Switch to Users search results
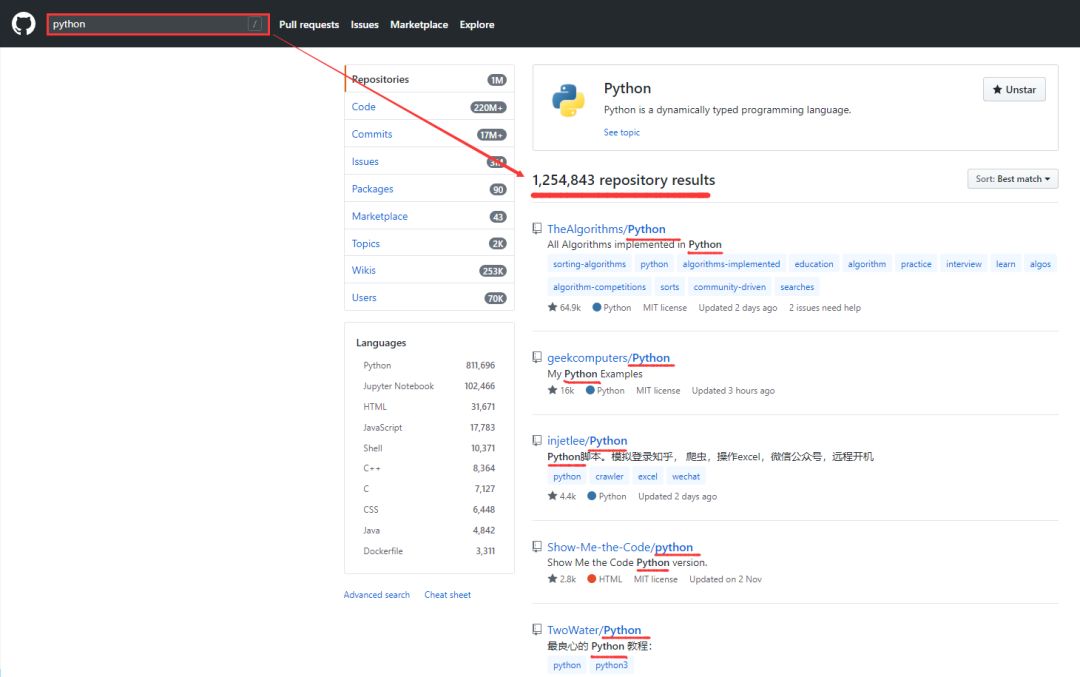Image resolution: width=1080 pixels, height=677 pixels. pyautogui.click(x=429, y=298)
